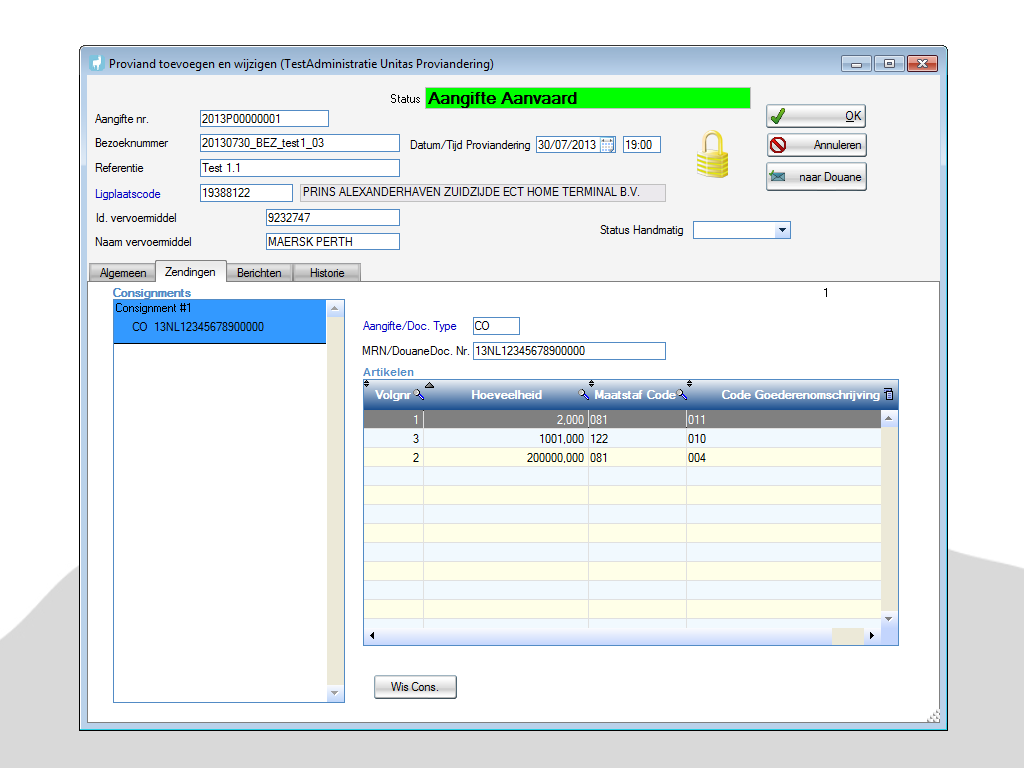This screenshot has height=768, width=1024.
Task: Click the magnifier icon in the Hoeveelheid column header
Action: 583,394
